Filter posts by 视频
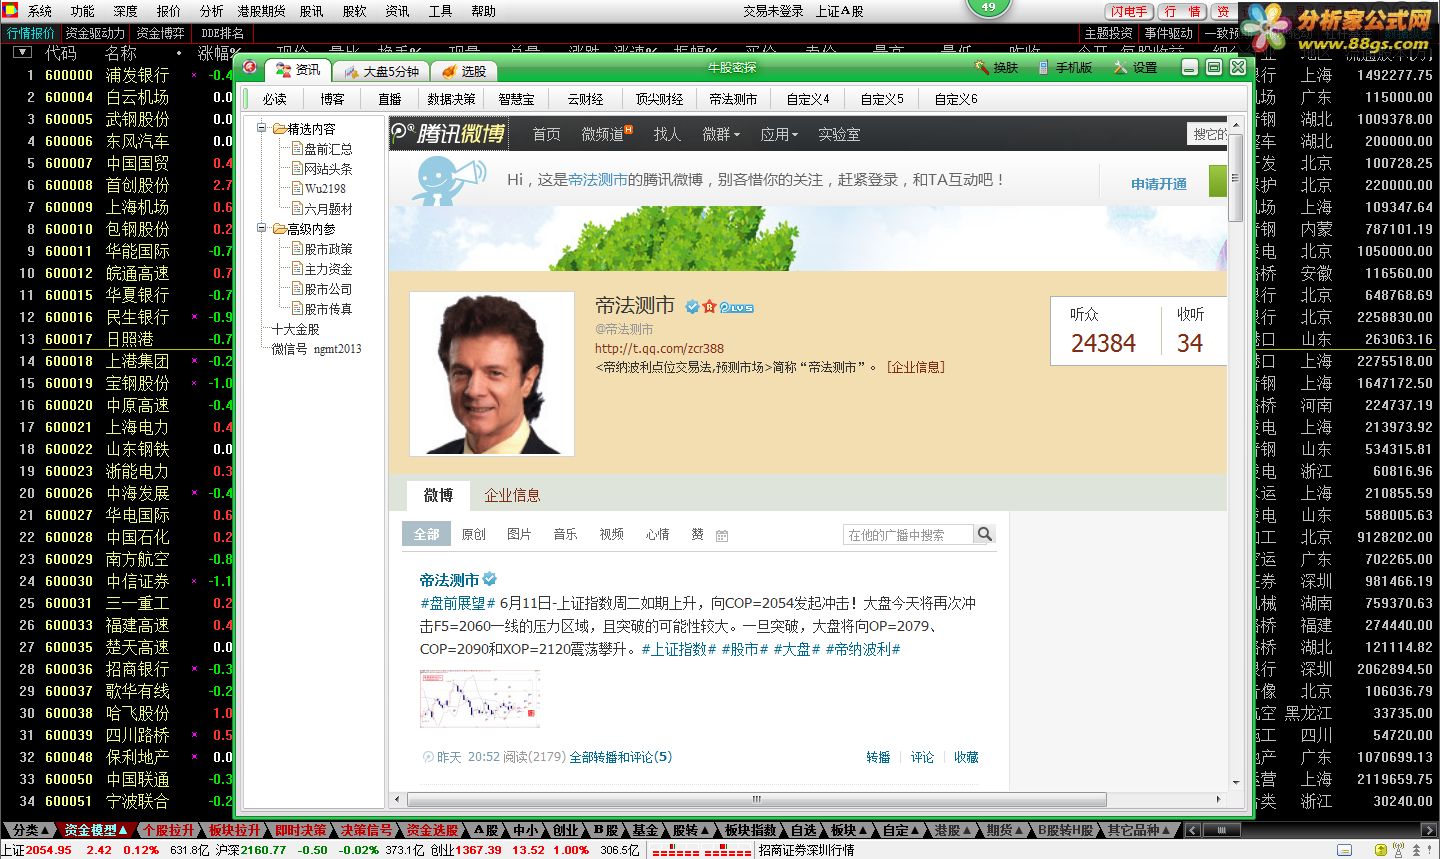The image size is (1440, 859). click(x=611, y=534)
